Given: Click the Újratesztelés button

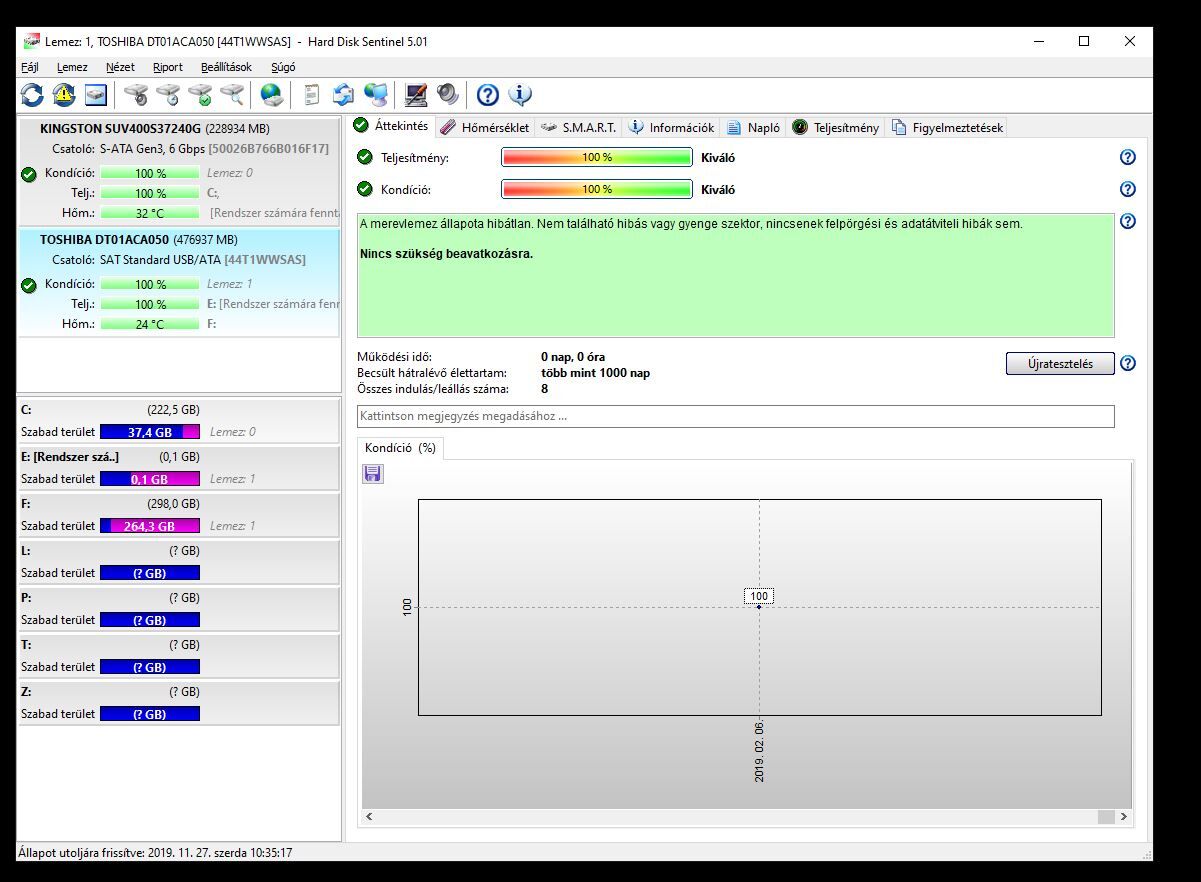Looking at the screenshot, I should [x=1060, y=364].
